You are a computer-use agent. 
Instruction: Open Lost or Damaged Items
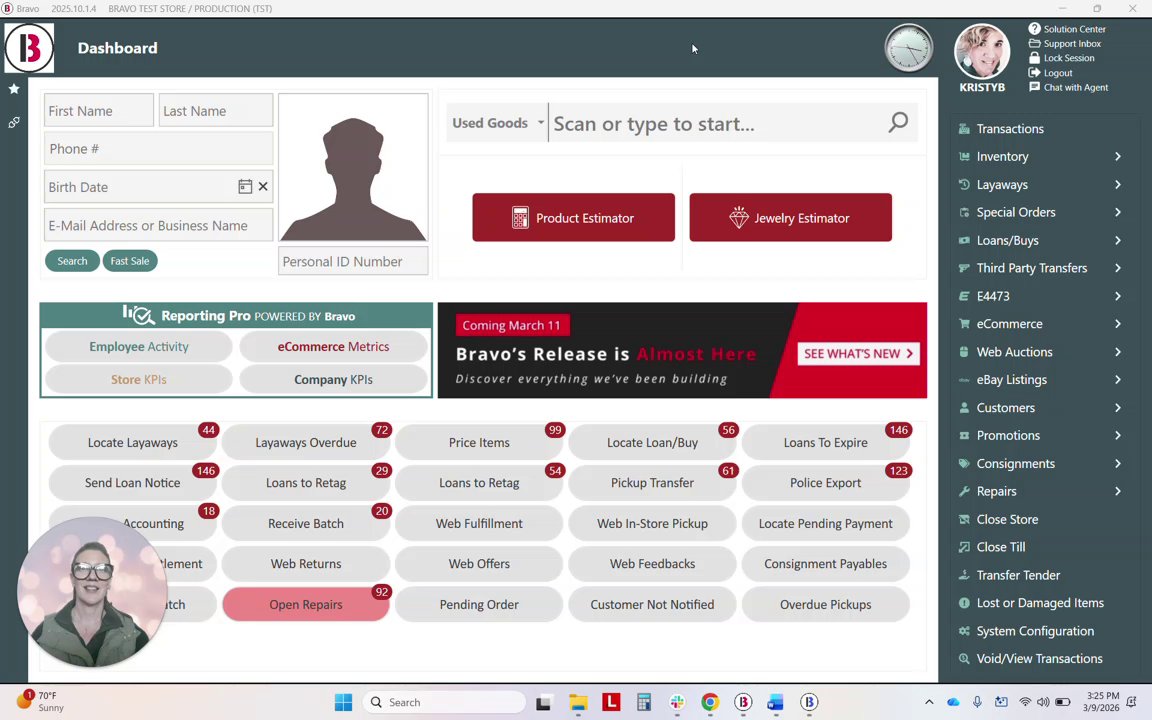1040,603
